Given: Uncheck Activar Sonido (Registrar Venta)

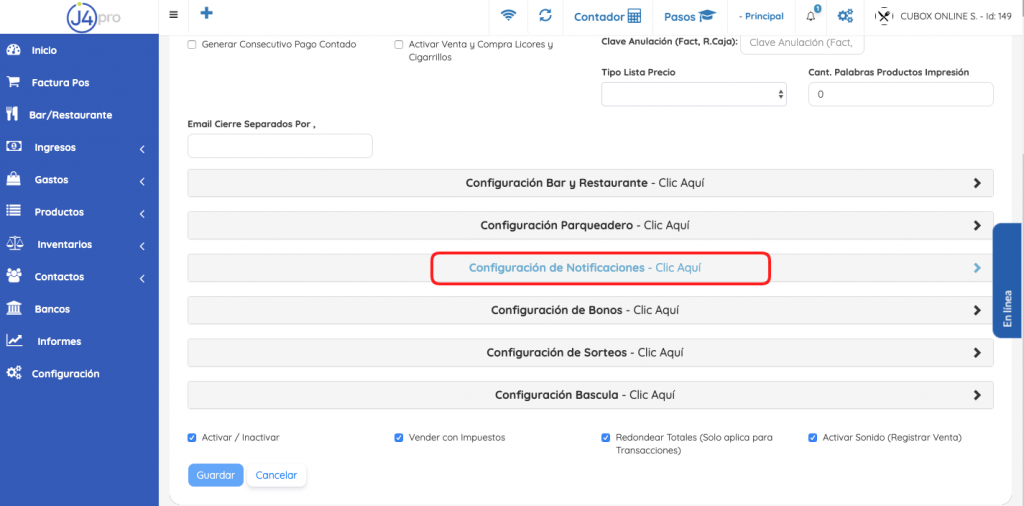Looking at the screenshot, I should click(813, 438).
